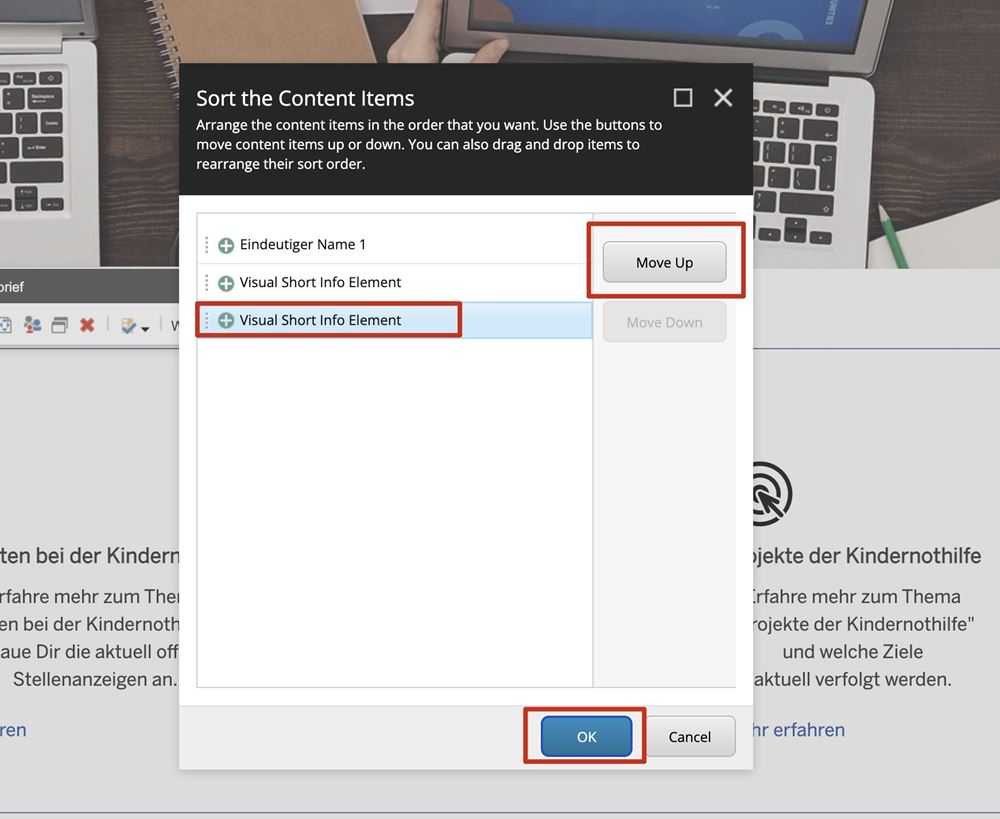Image resolution: width=1000 pixels, height=819 pixels.
Task: Select the middle Visual Short Info Element
Action: tap(320, 283)
